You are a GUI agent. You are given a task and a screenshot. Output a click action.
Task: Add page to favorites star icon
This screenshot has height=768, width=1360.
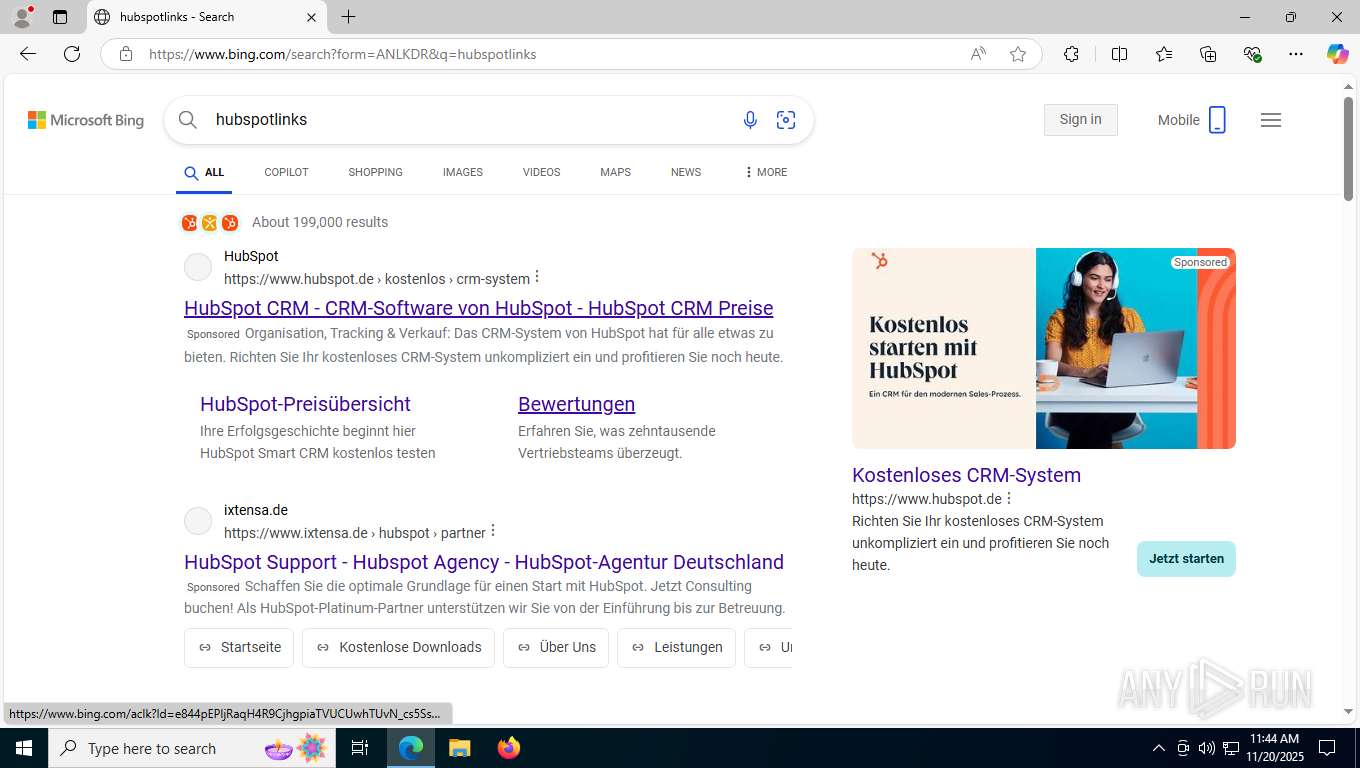pyautogui.click(x=1018, y=54)
